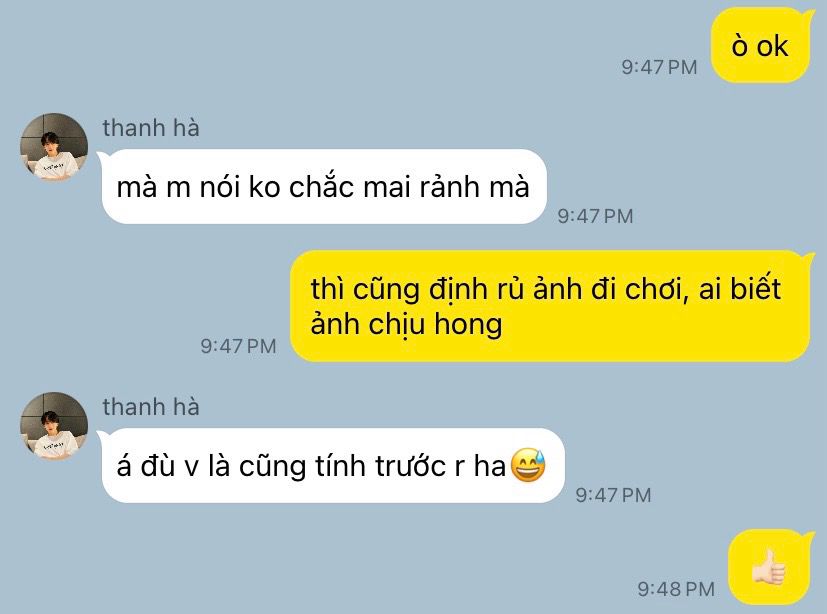This screenshot has height=614, width=827.
Task: Tap the top thanh hà profile avatar
Action: coord(54,147)
